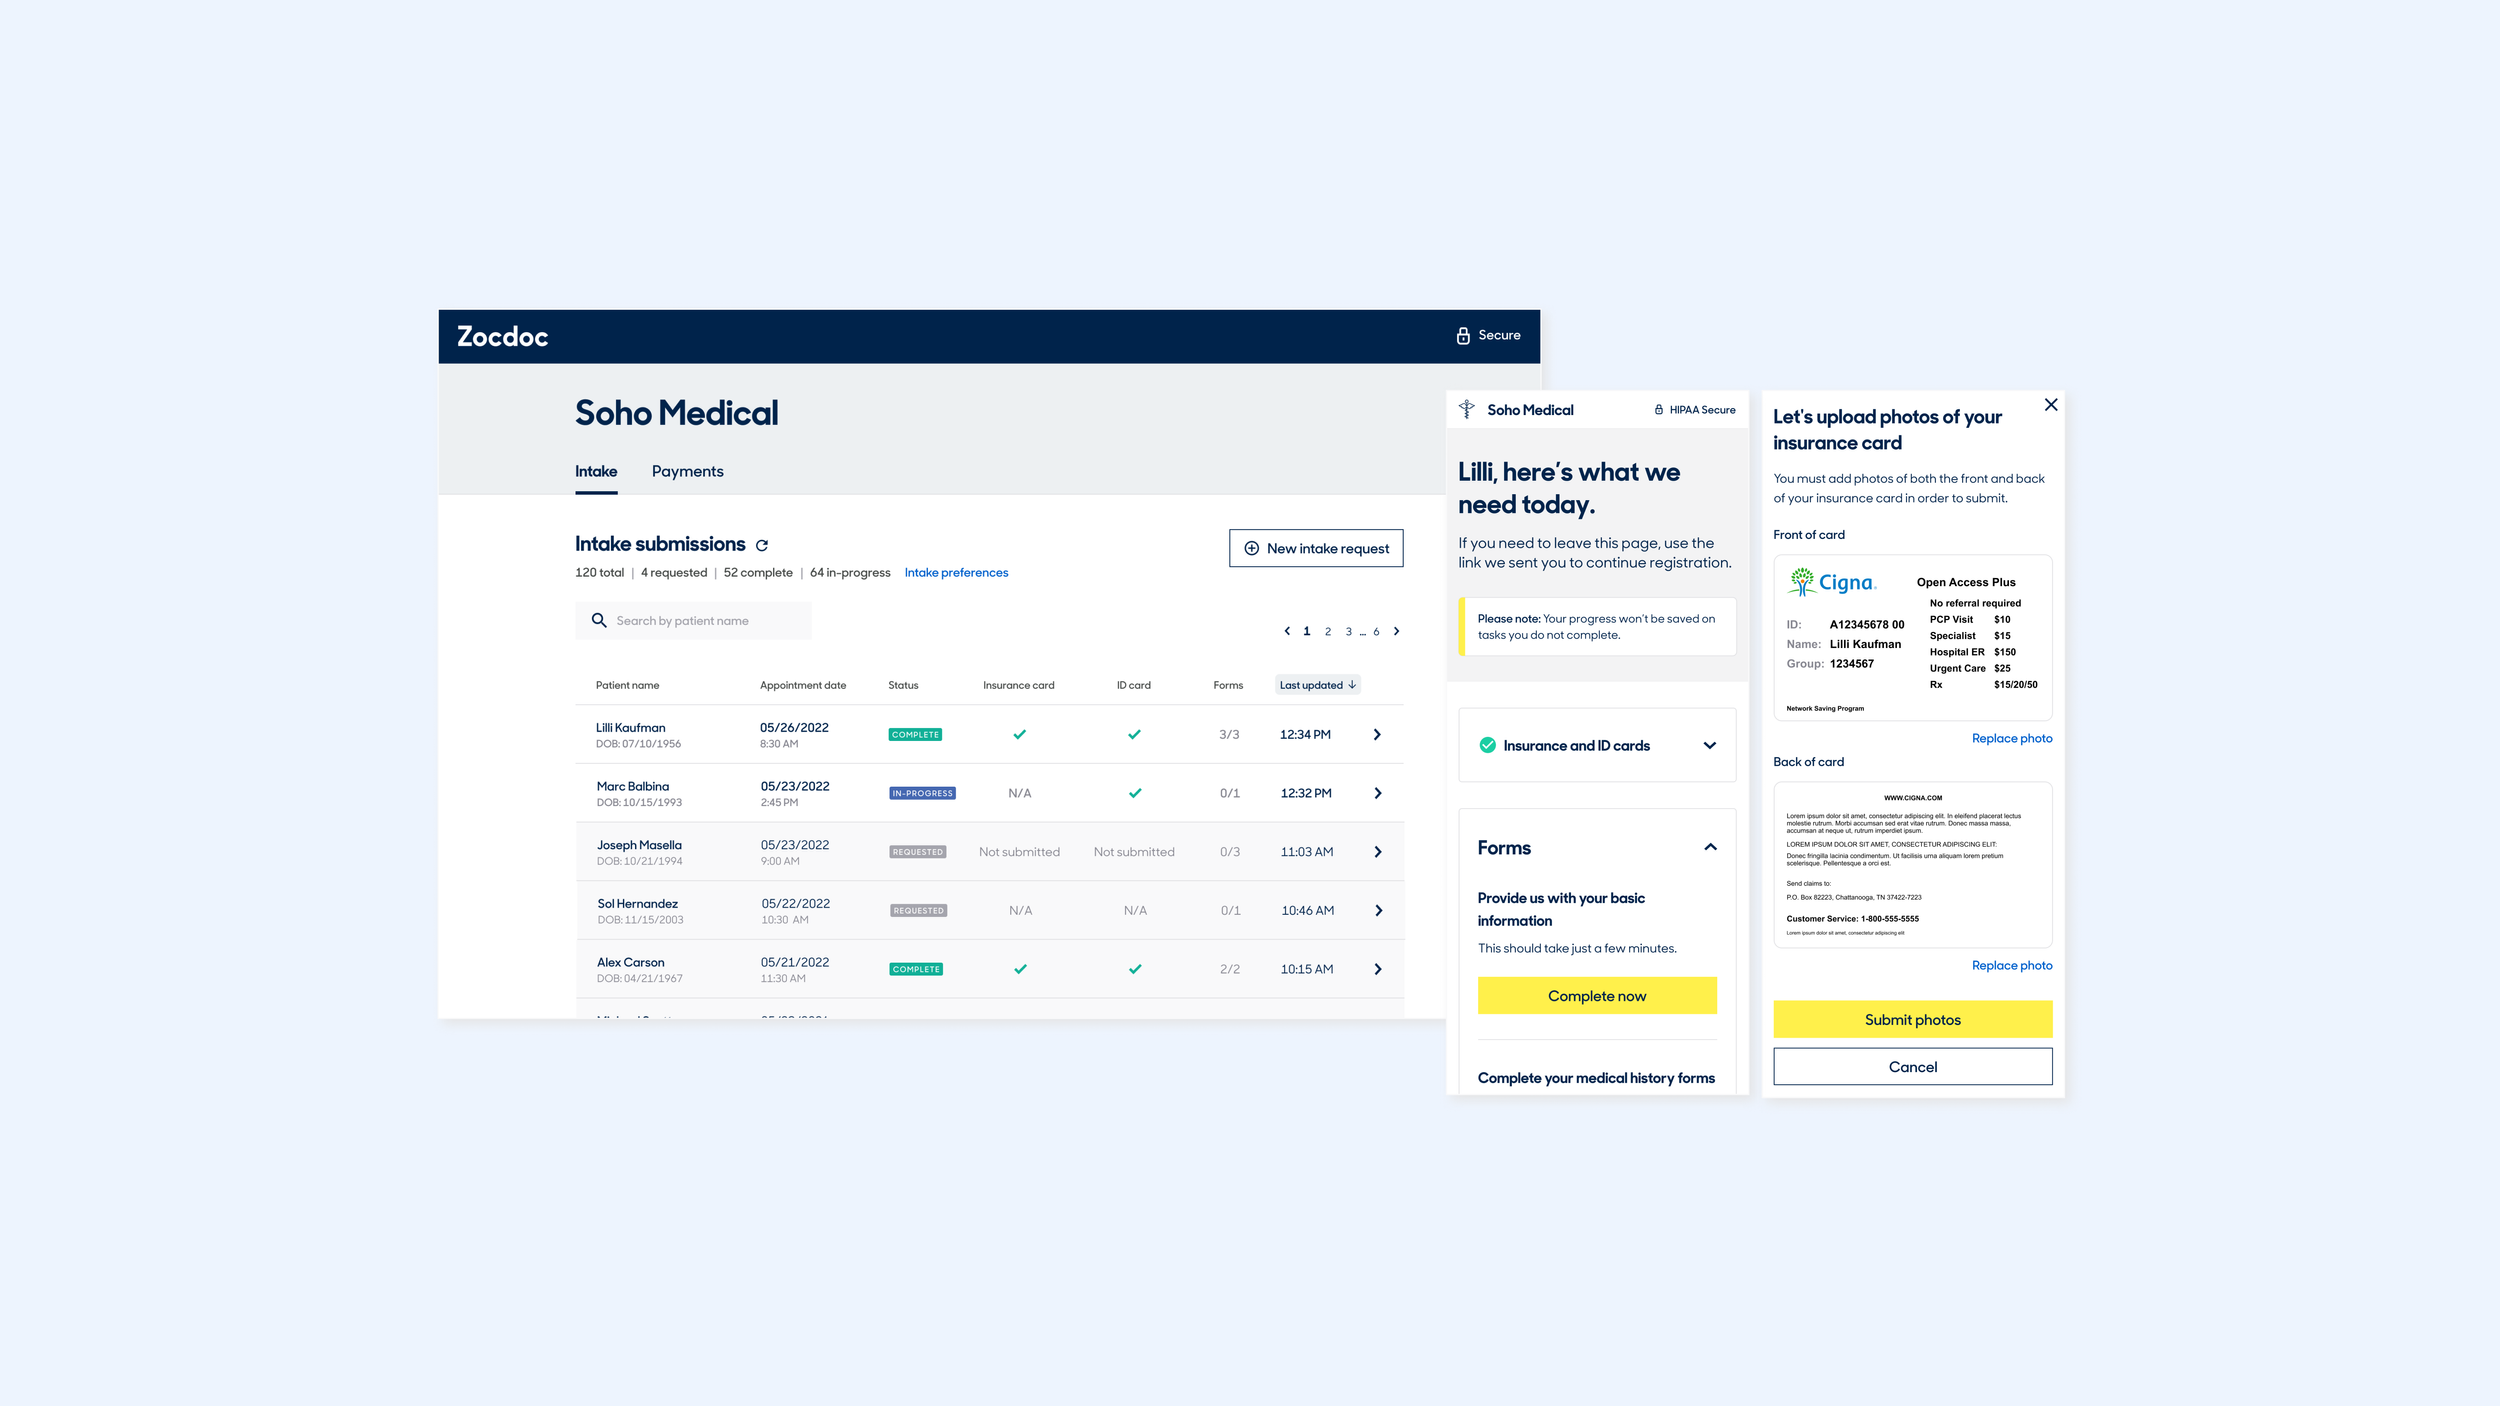Click the Search by patient name field
Image resolution: width=2500 pixels, height=1406 pixels.
click(693, 620)
